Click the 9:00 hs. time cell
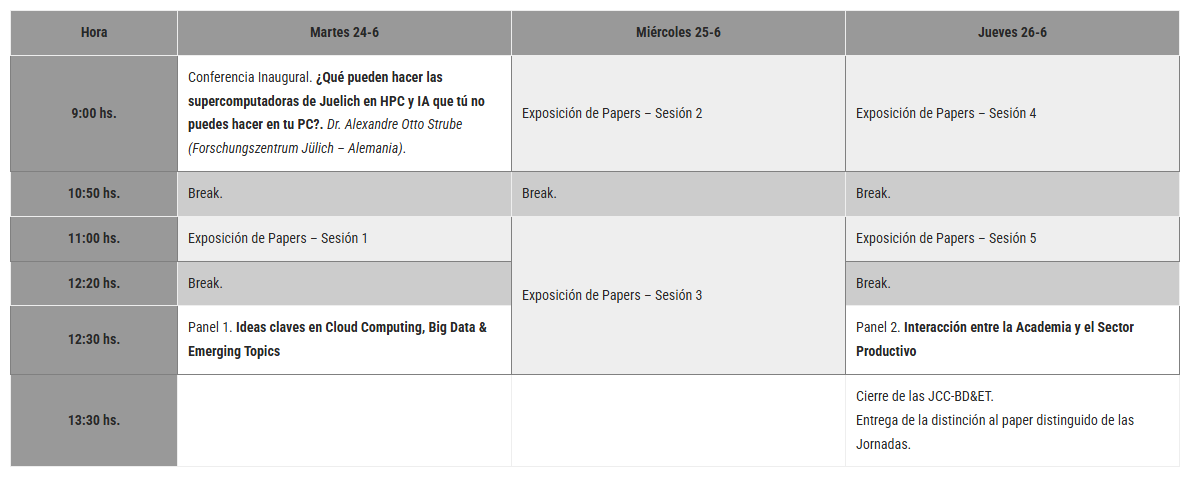The image size is (1190, 478). pos(94,113)
